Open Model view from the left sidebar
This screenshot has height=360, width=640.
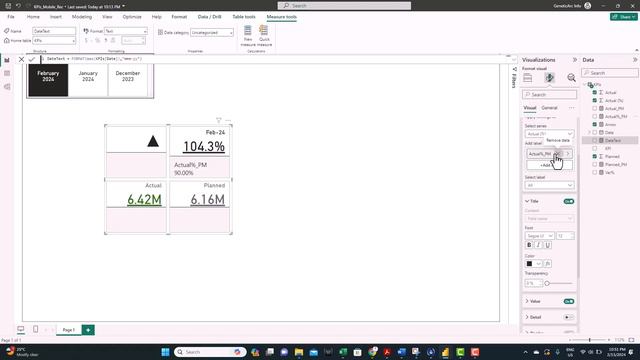point(7,87)
